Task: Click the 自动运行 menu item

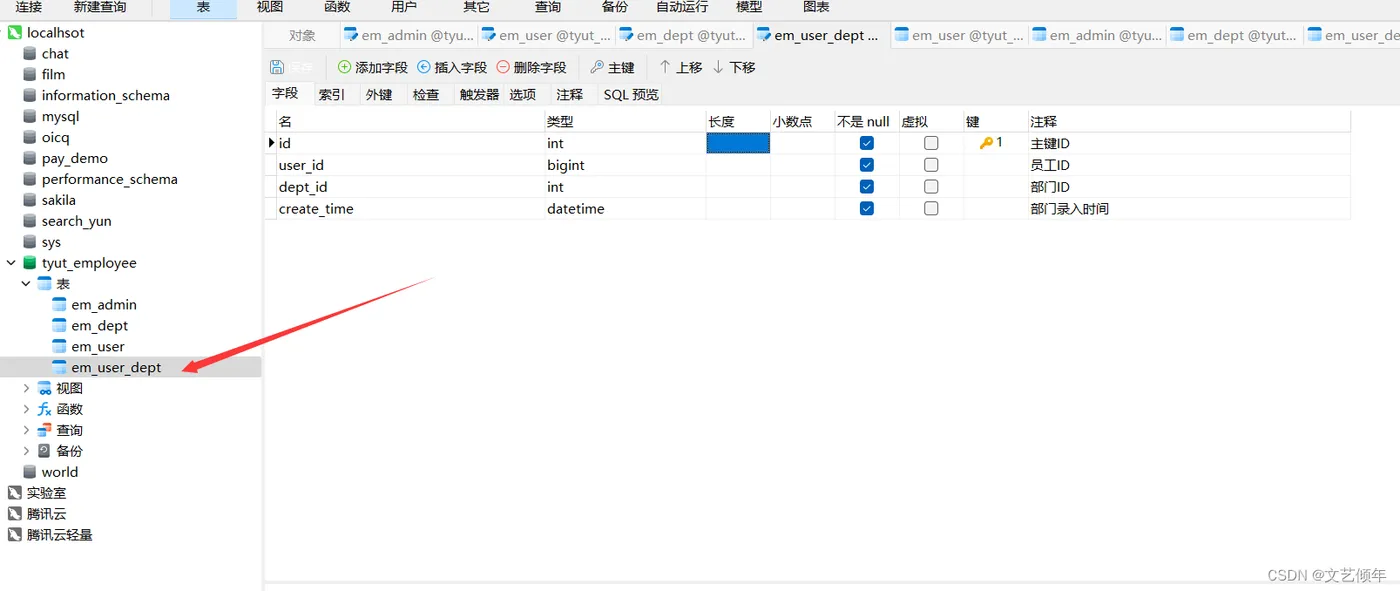Action: click(x=682, y=8)
